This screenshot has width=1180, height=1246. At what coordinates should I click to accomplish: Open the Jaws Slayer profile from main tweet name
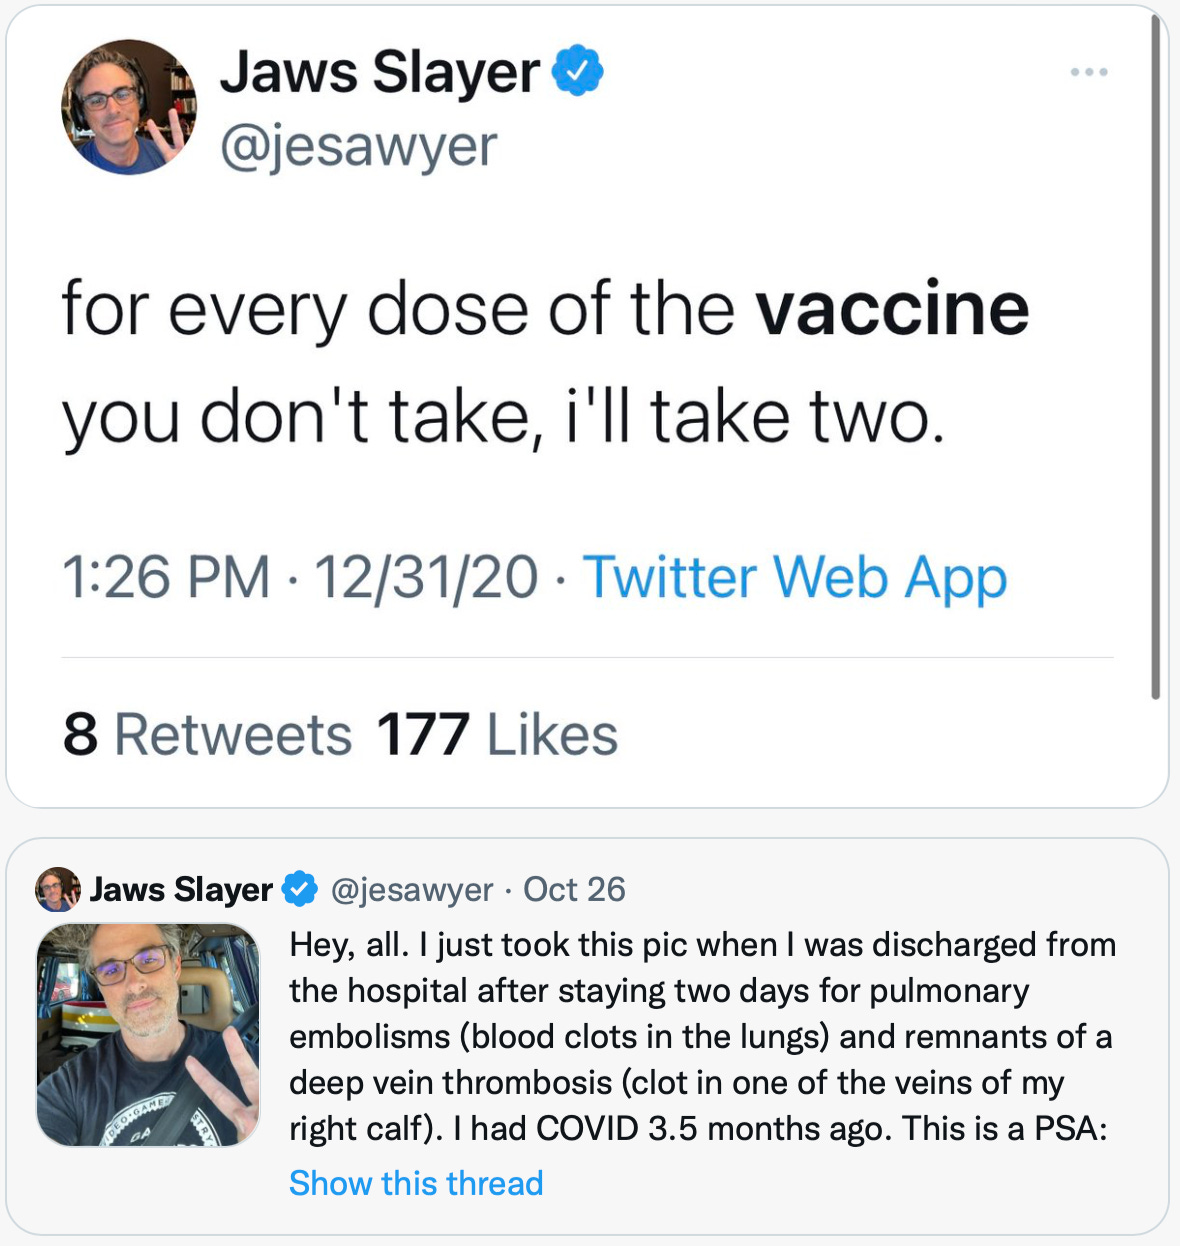pyautogui.click(x=380, y=73)
